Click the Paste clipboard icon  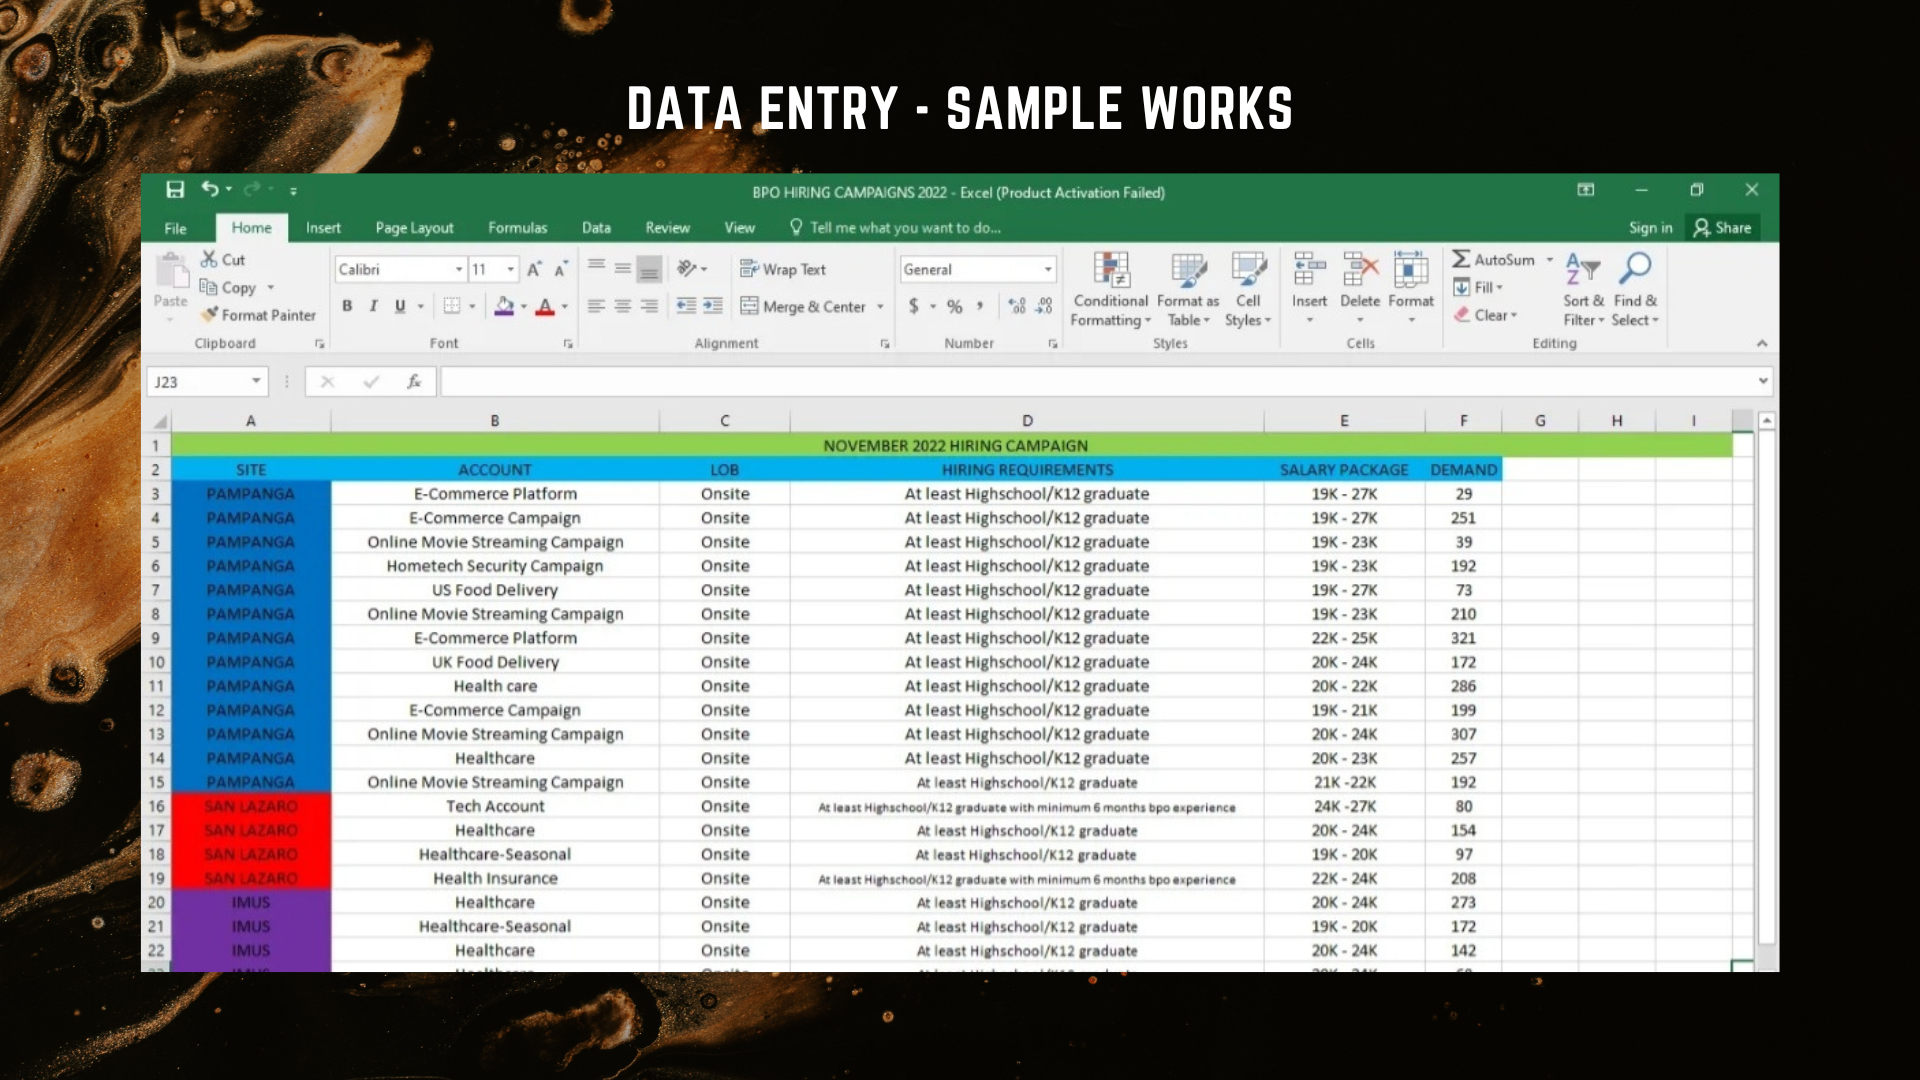pyautogui.click(x=171, y=270)
